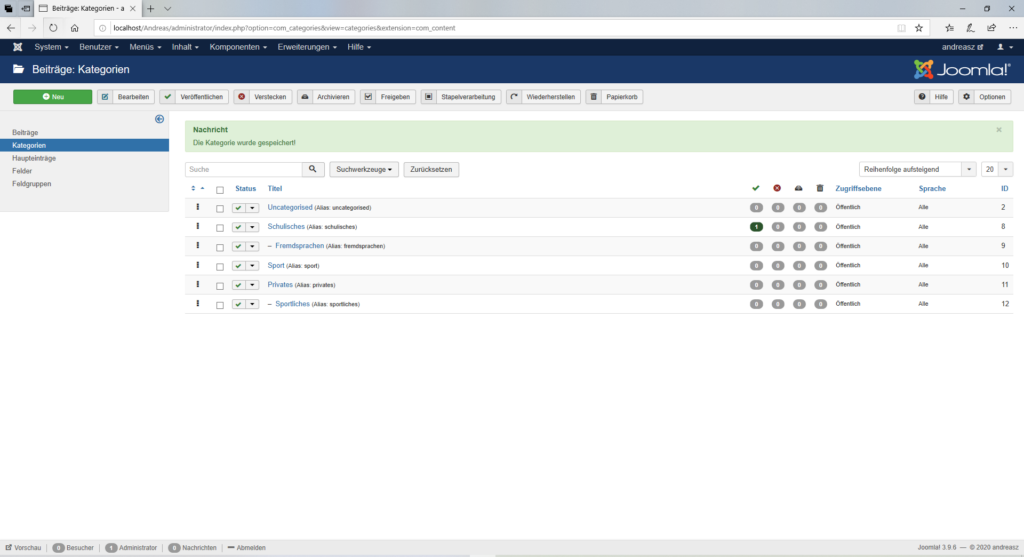This screenshot has height=557, width=1024.
Task: Toggle publish status icon for Sport category
Action: [239, 266]
